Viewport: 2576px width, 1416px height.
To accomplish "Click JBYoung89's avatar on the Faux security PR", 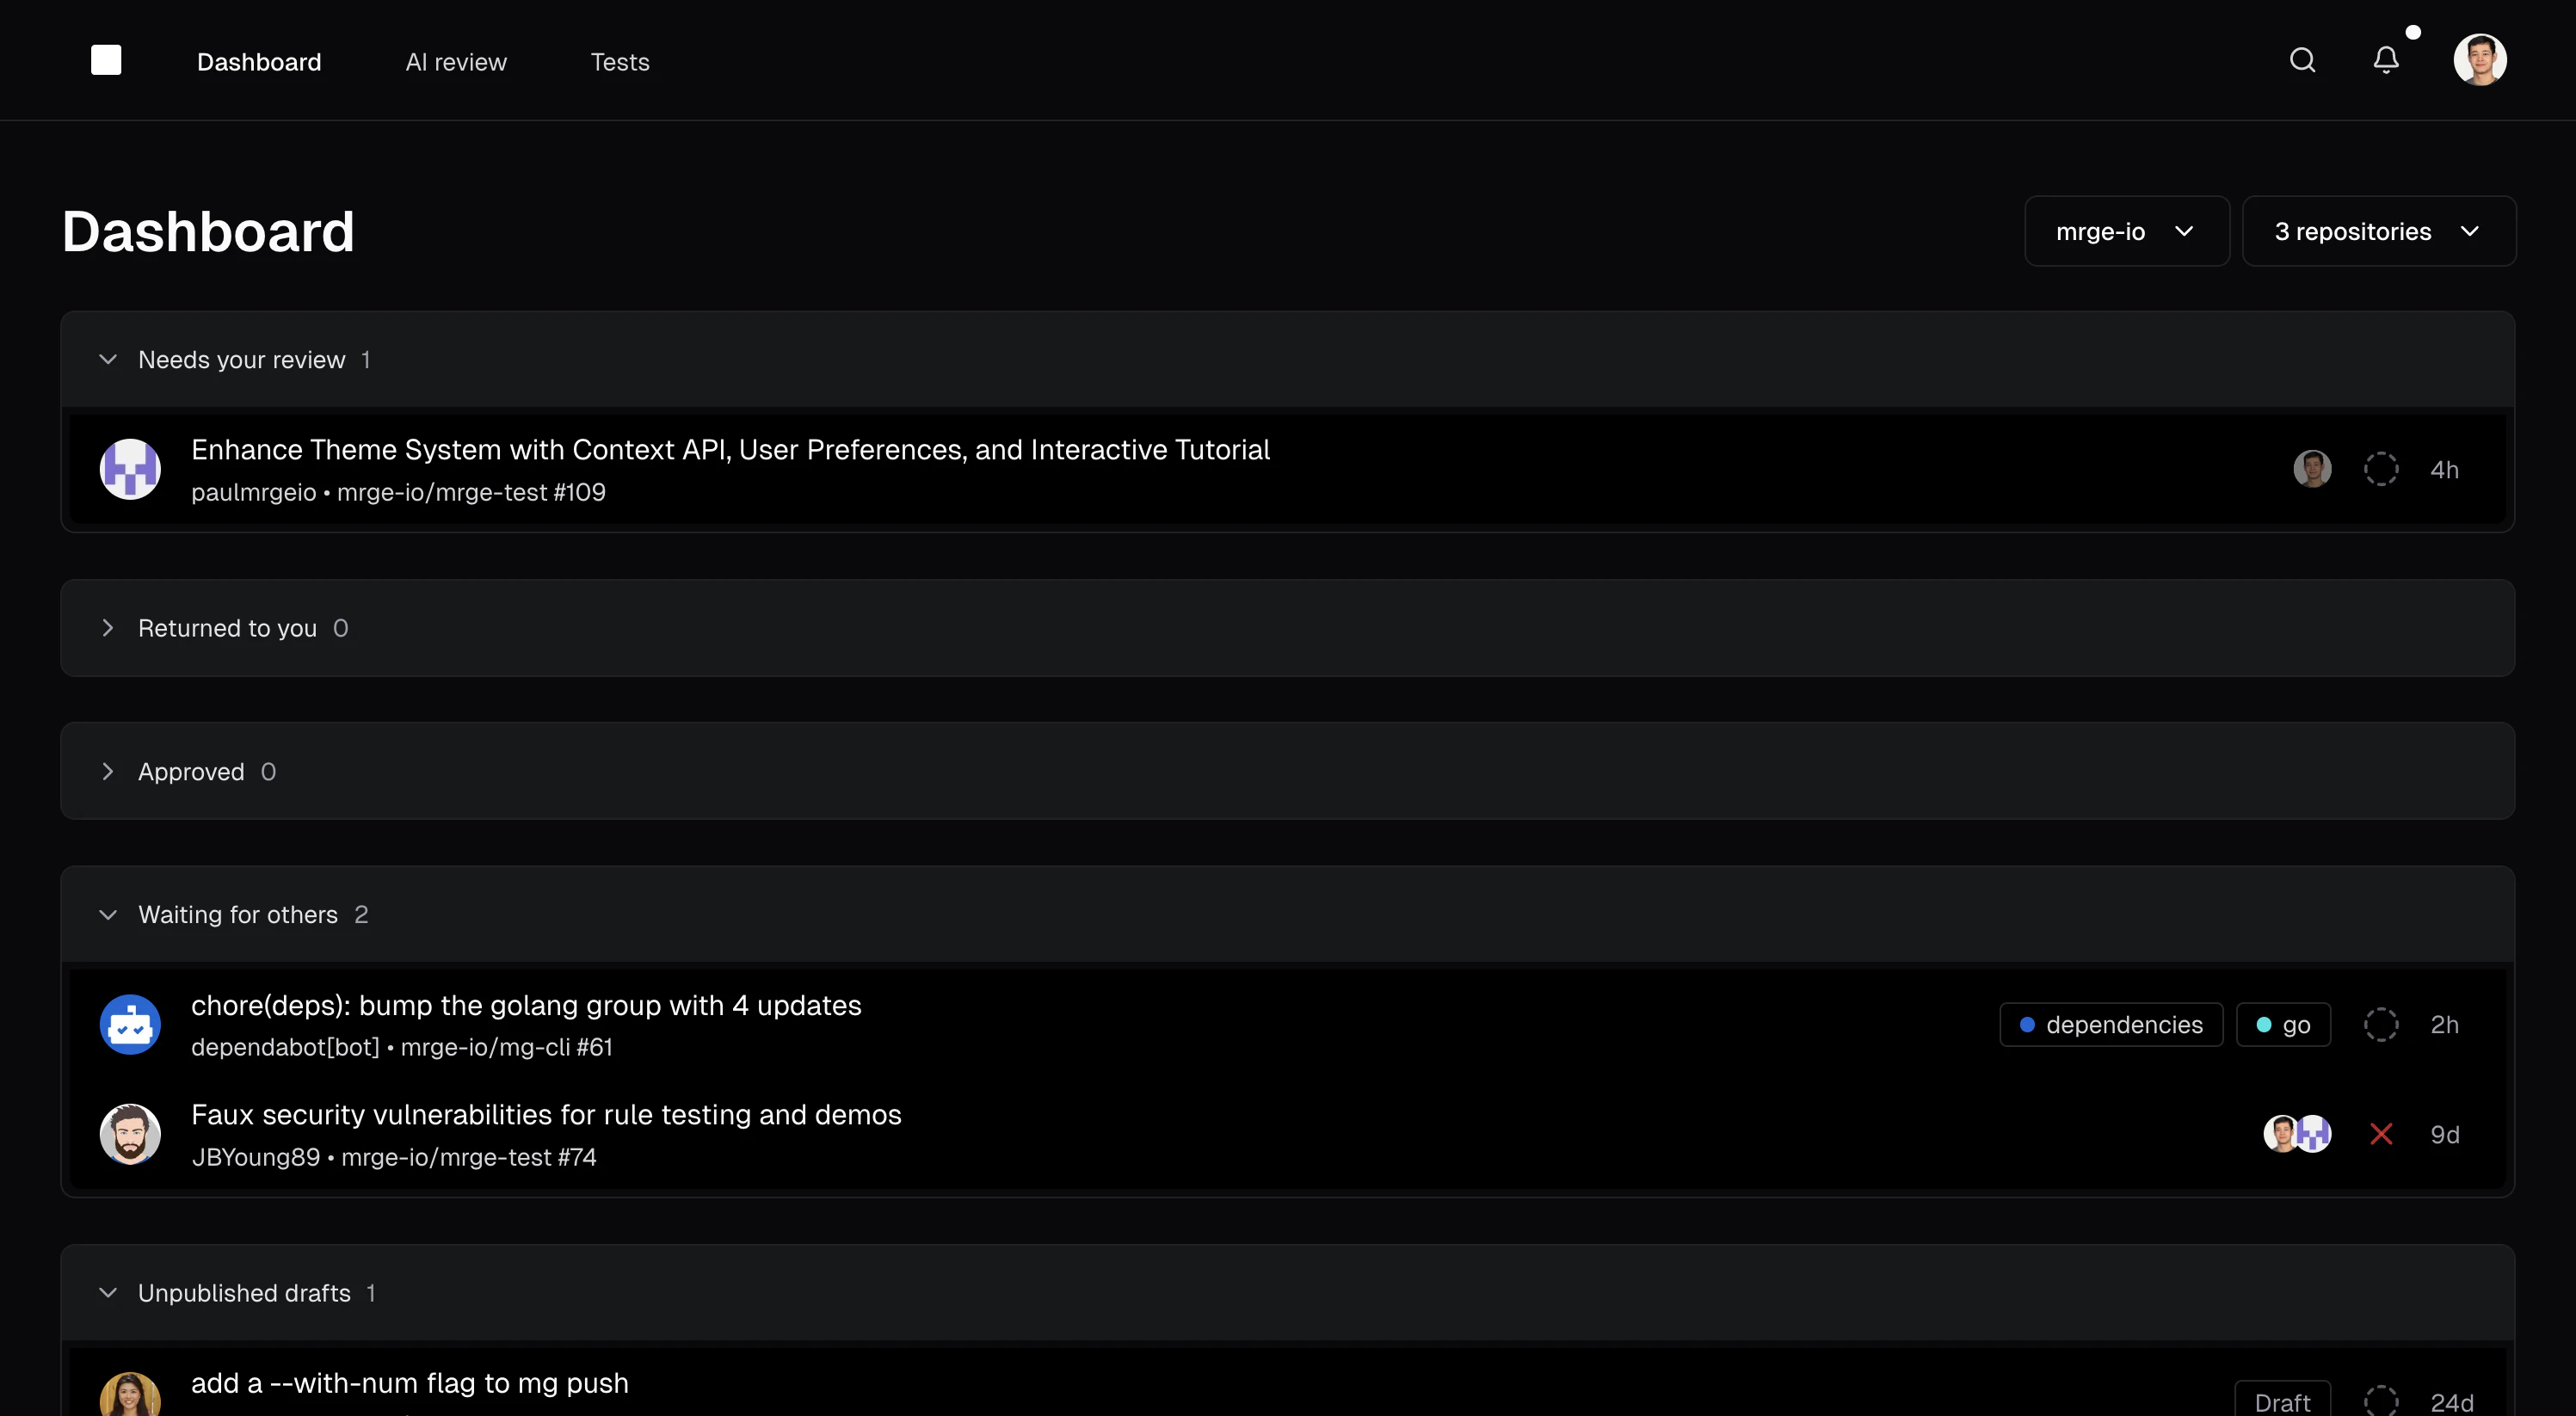I will [130, 1134].
